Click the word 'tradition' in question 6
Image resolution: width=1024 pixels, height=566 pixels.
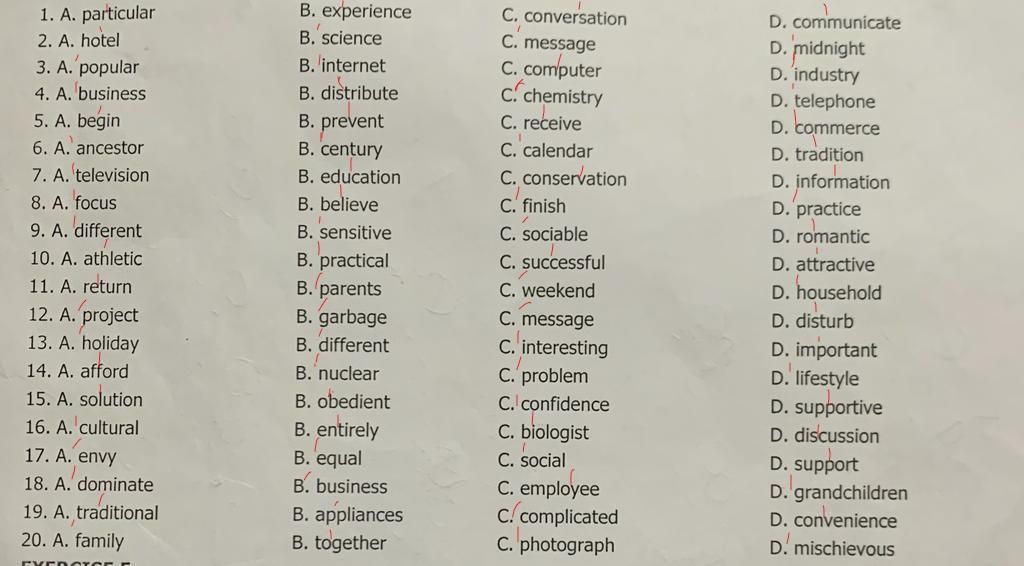click(829, 155)
